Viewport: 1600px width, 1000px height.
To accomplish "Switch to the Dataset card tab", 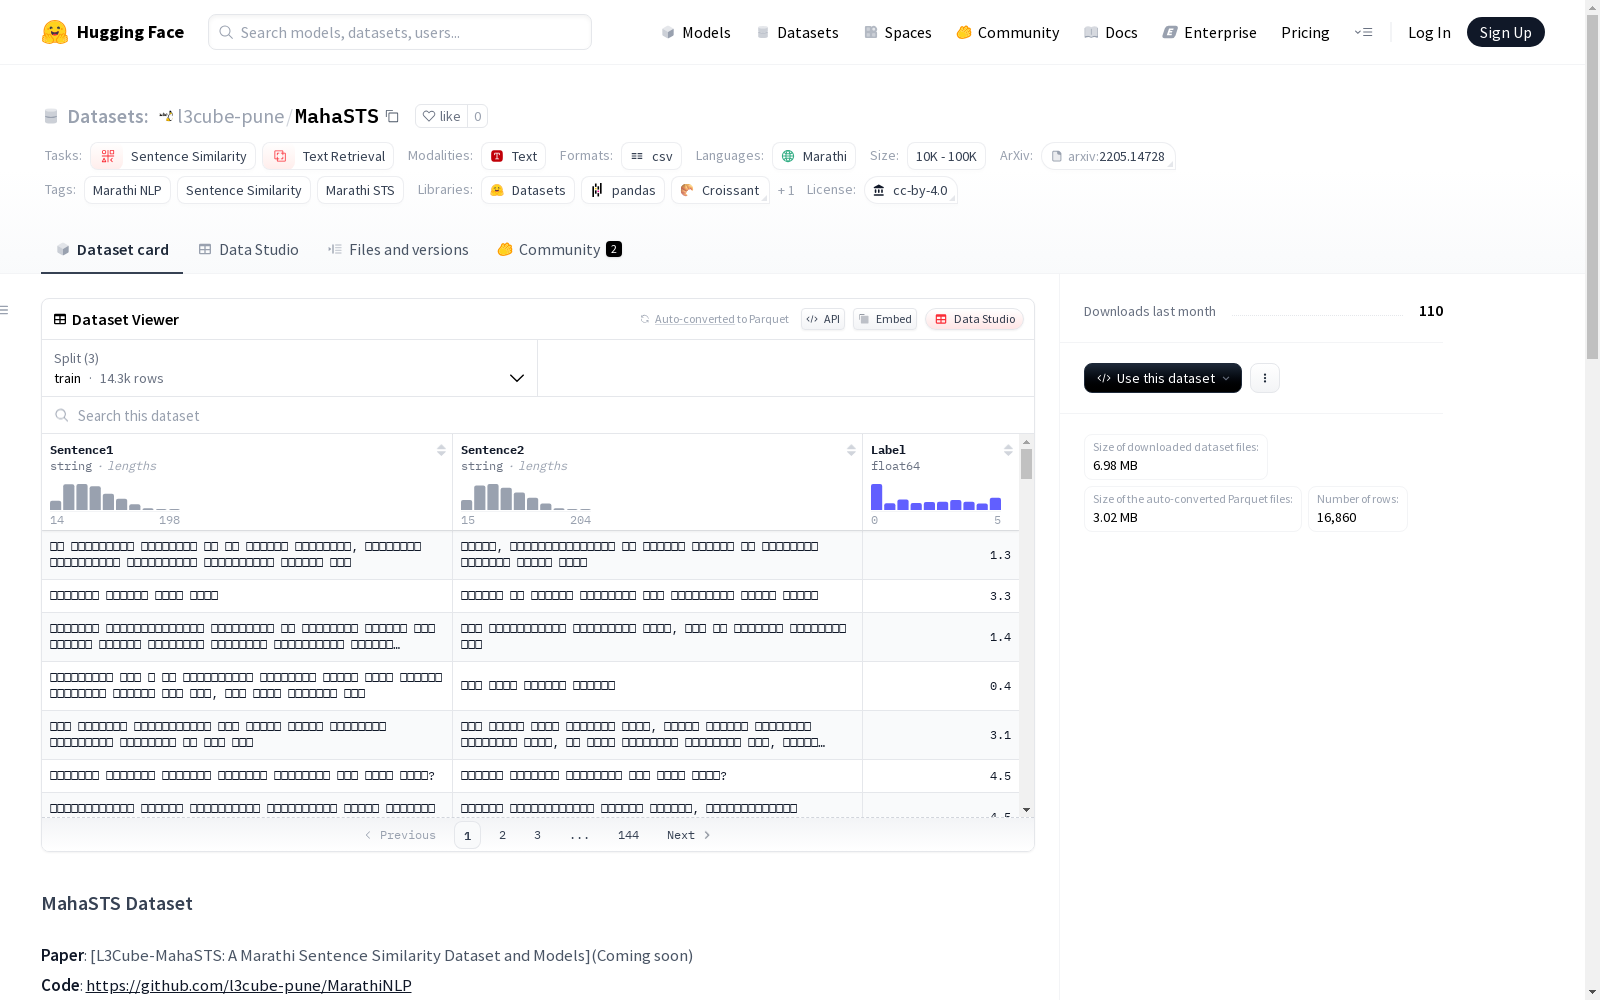I will coord(112,250).
